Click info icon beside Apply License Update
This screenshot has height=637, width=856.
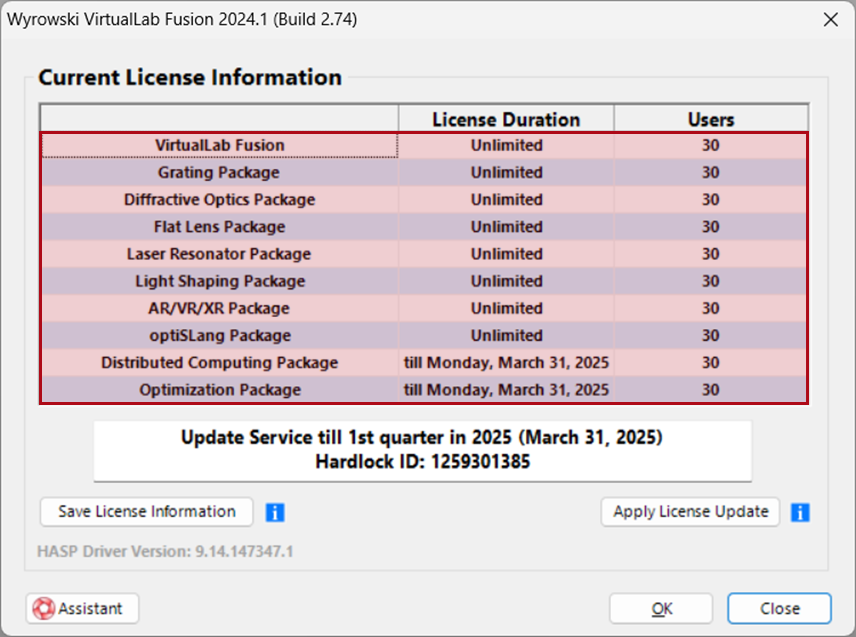coord(800,513)
